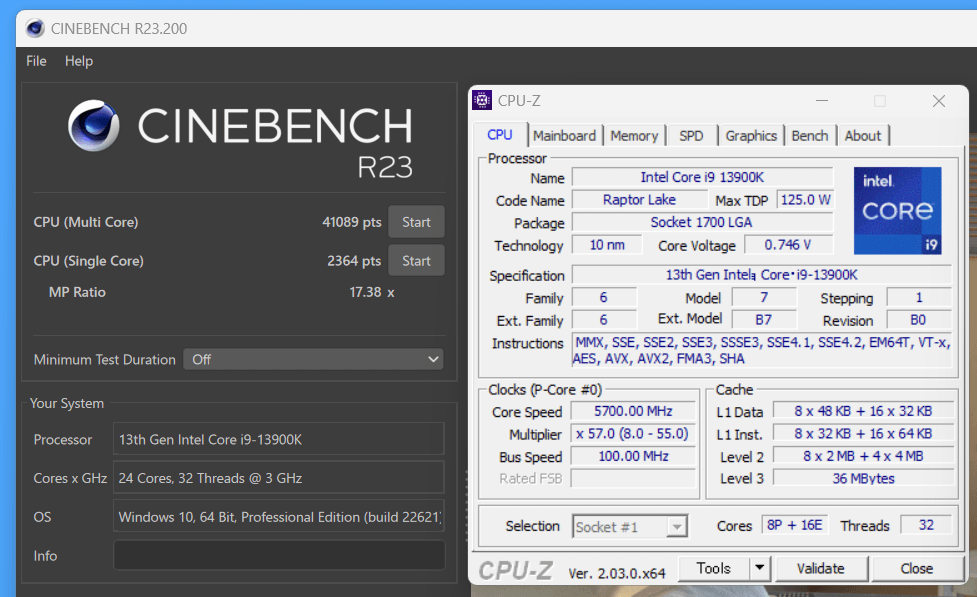977x597 pixels.
Task: Start the CPU Single Core test
Action: tap(416, 261)
